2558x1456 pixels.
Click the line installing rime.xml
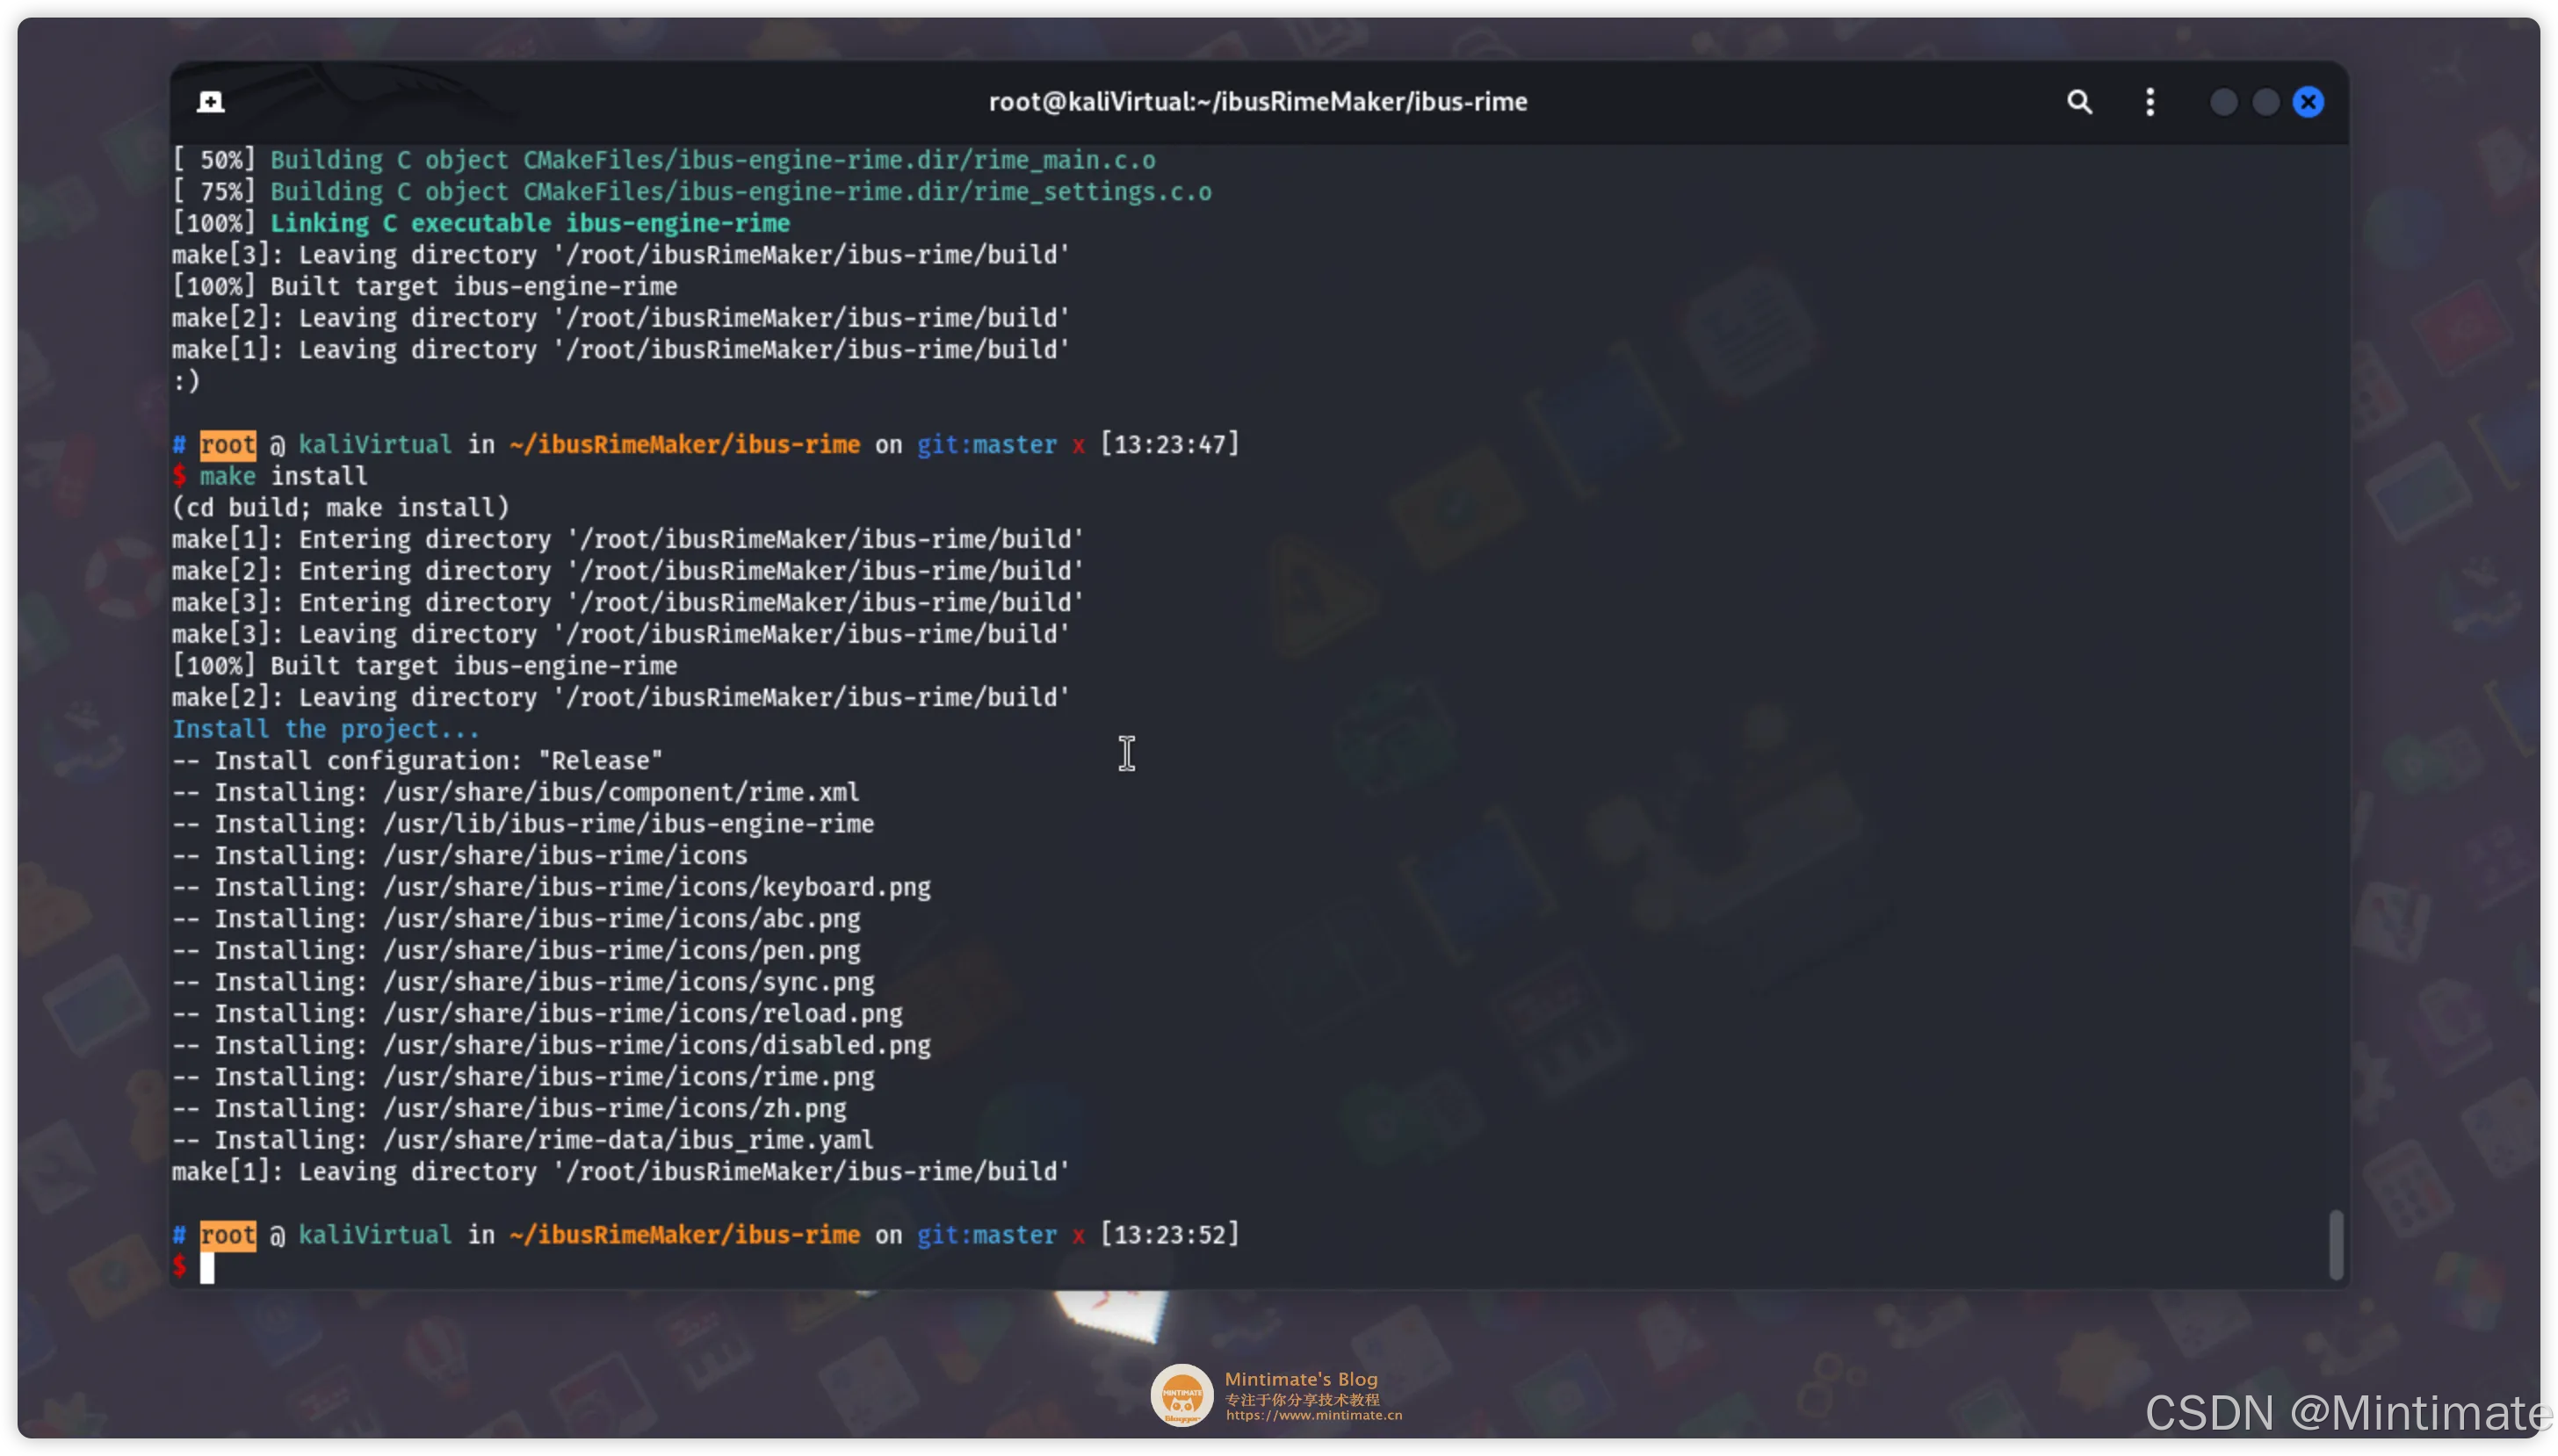point(516,792)
